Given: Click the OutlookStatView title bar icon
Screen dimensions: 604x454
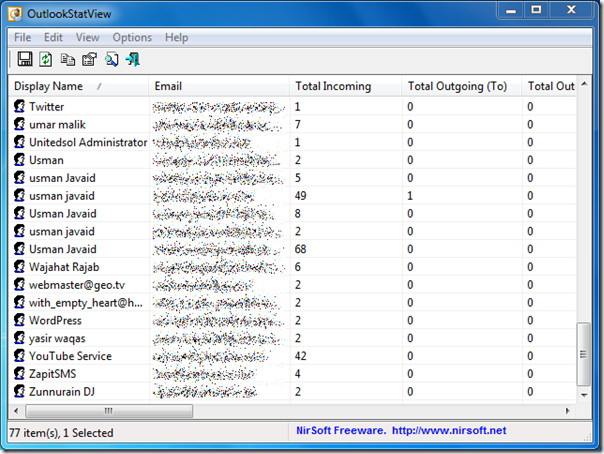Looking at the screenshot, I should [x=16, y=14].
